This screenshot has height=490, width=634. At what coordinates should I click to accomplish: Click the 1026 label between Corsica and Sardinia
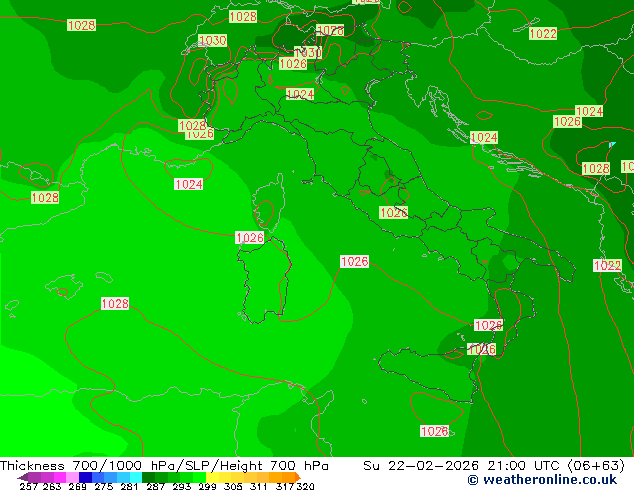(x=249, y=238)
